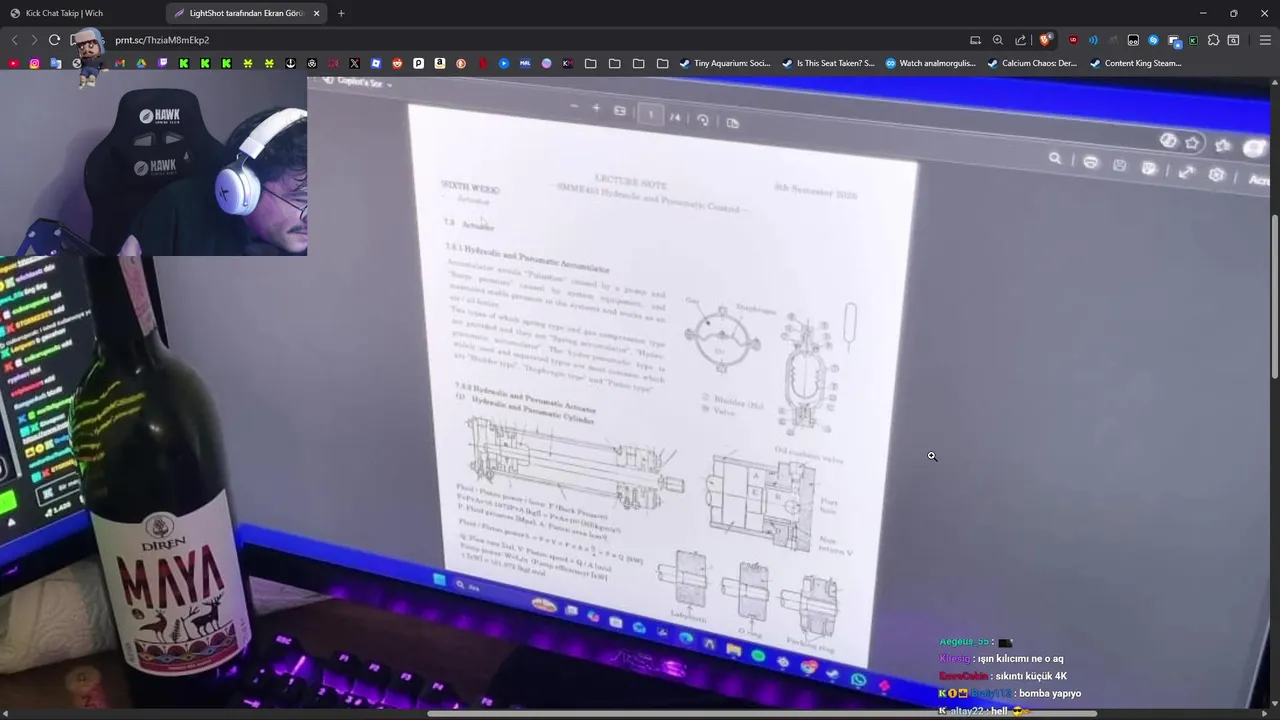
Task: Open the X (Twitter) bookmark icon
Action: tap(354, 63)
